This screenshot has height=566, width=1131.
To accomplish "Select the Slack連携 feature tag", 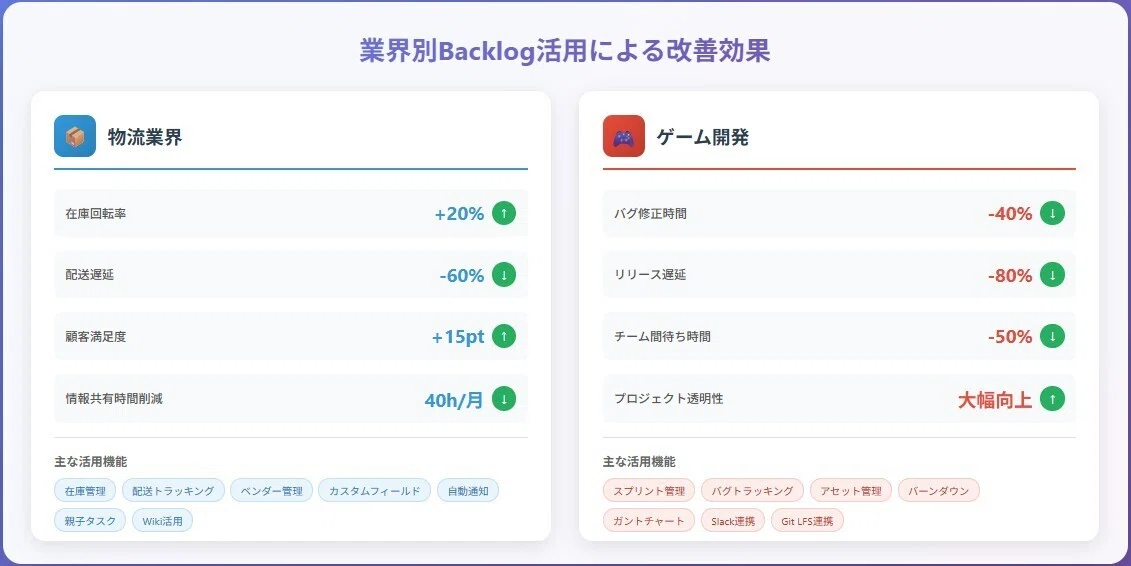I will (733, 521).
